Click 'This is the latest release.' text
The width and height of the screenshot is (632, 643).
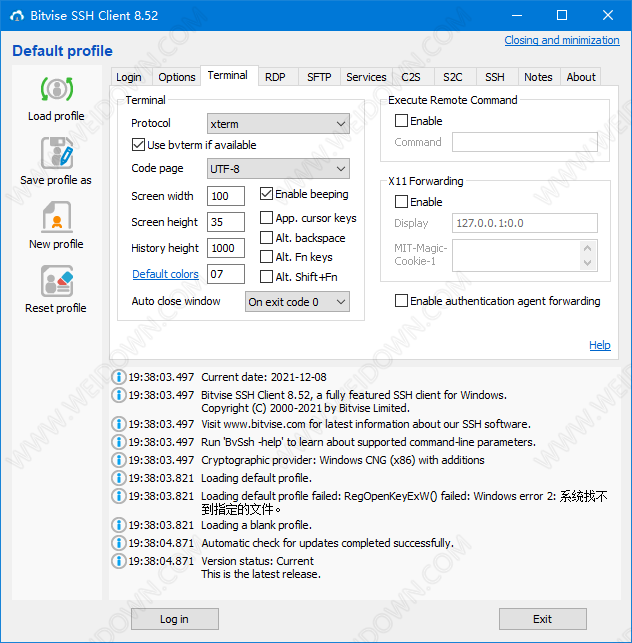(x=261, y=574)
